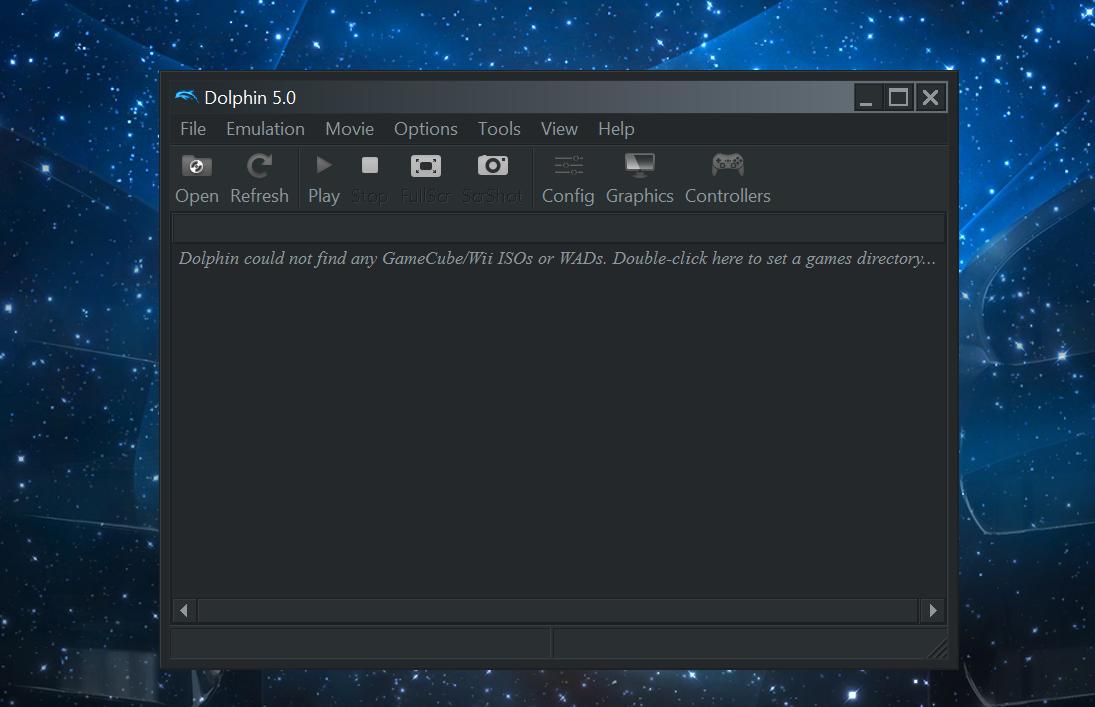Click the horizontal scrollbar track
The width and height of the screenshot is (1095, 707).
click(x=558, y=611)
